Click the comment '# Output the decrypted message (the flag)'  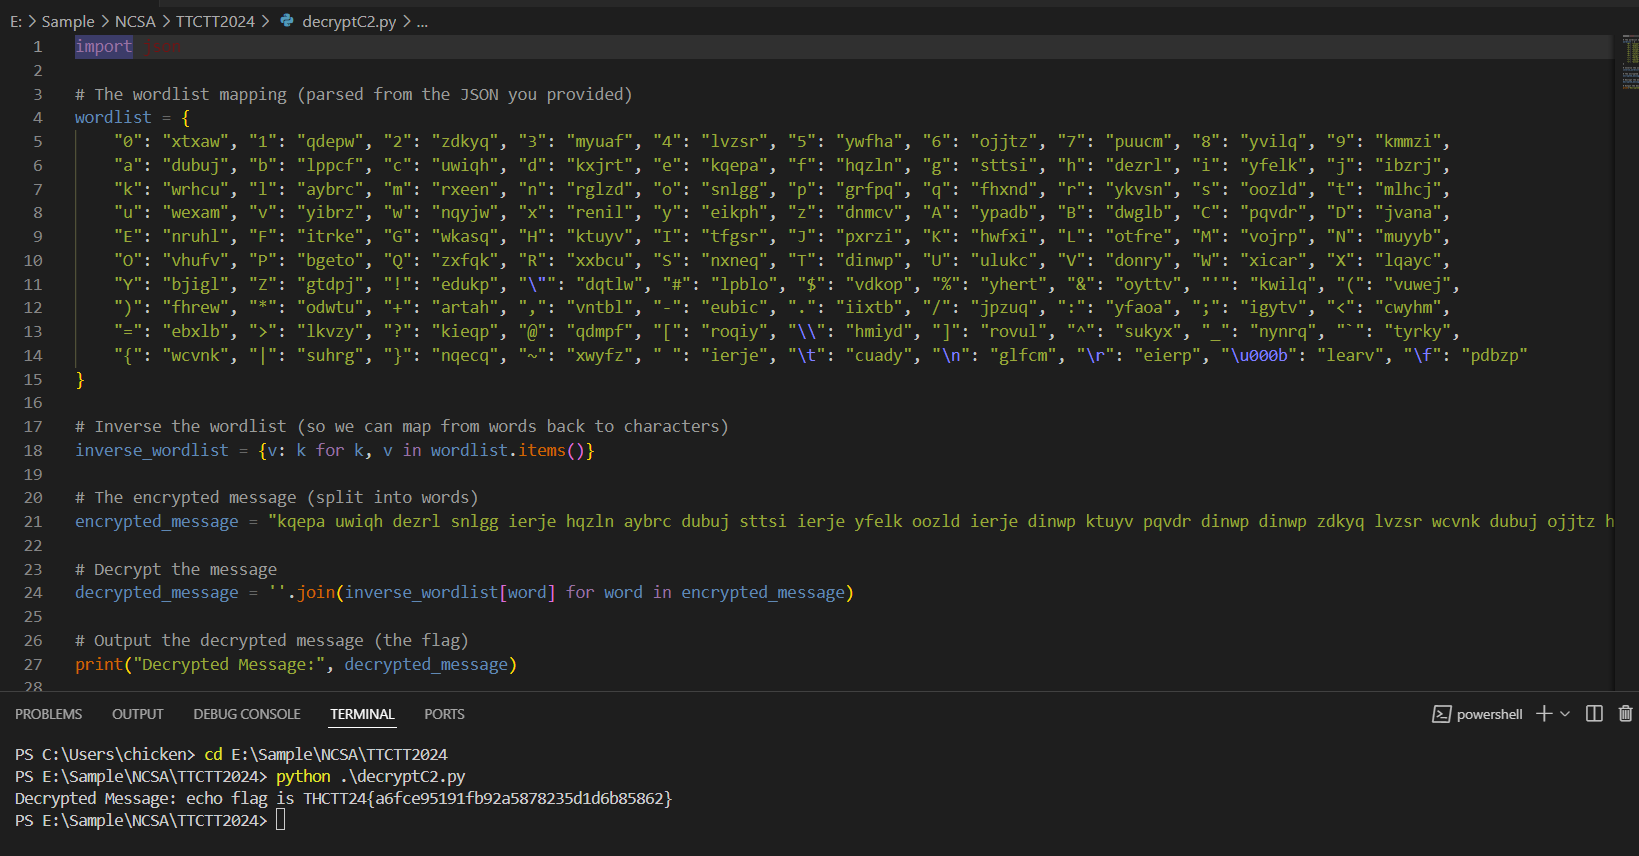point(272,640)
